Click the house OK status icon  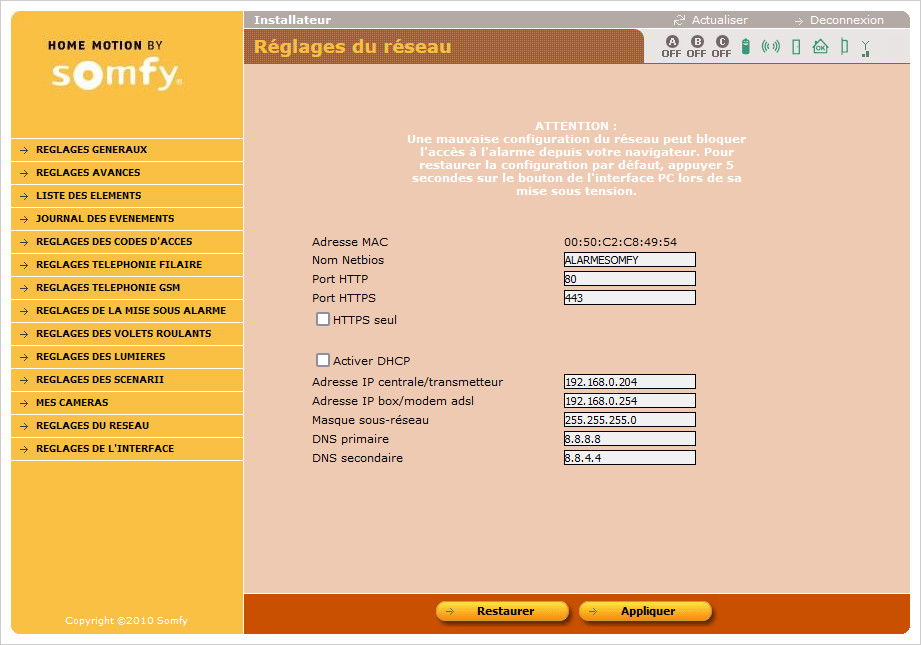(x=820, y=46)
